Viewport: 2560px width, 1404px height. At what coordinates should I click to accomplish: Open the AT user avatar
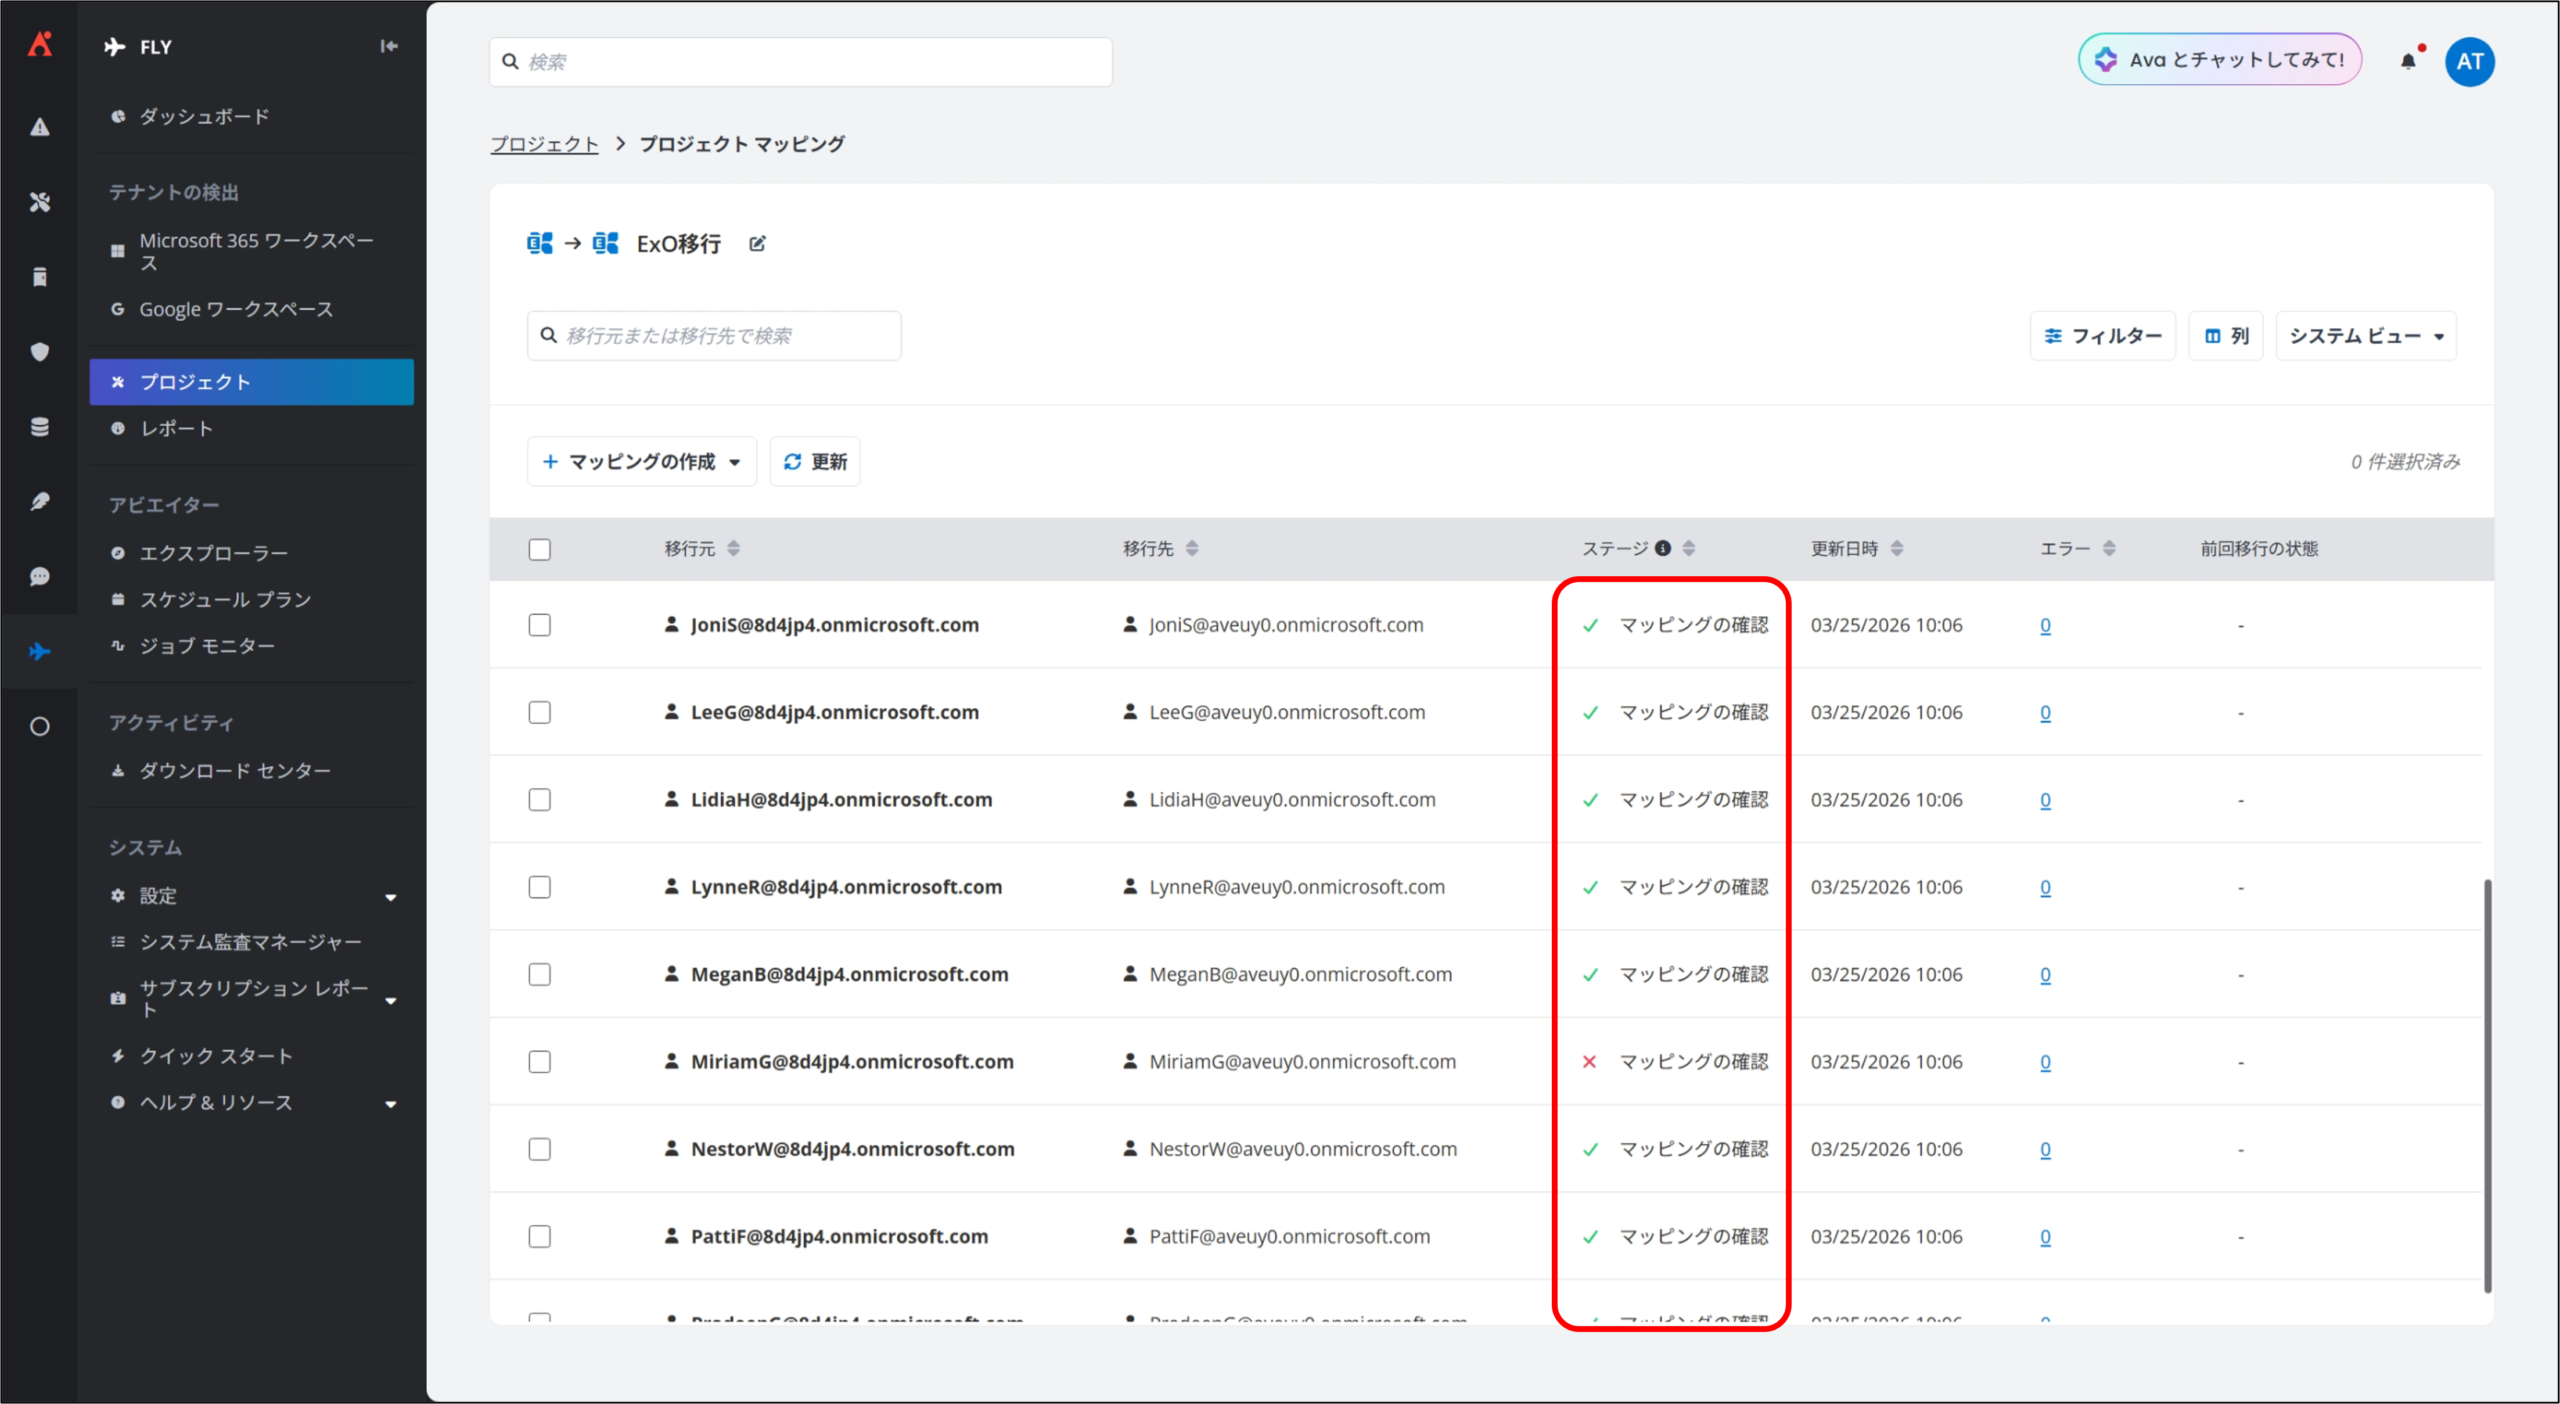pyautogui.click(x=2469, y=61)
